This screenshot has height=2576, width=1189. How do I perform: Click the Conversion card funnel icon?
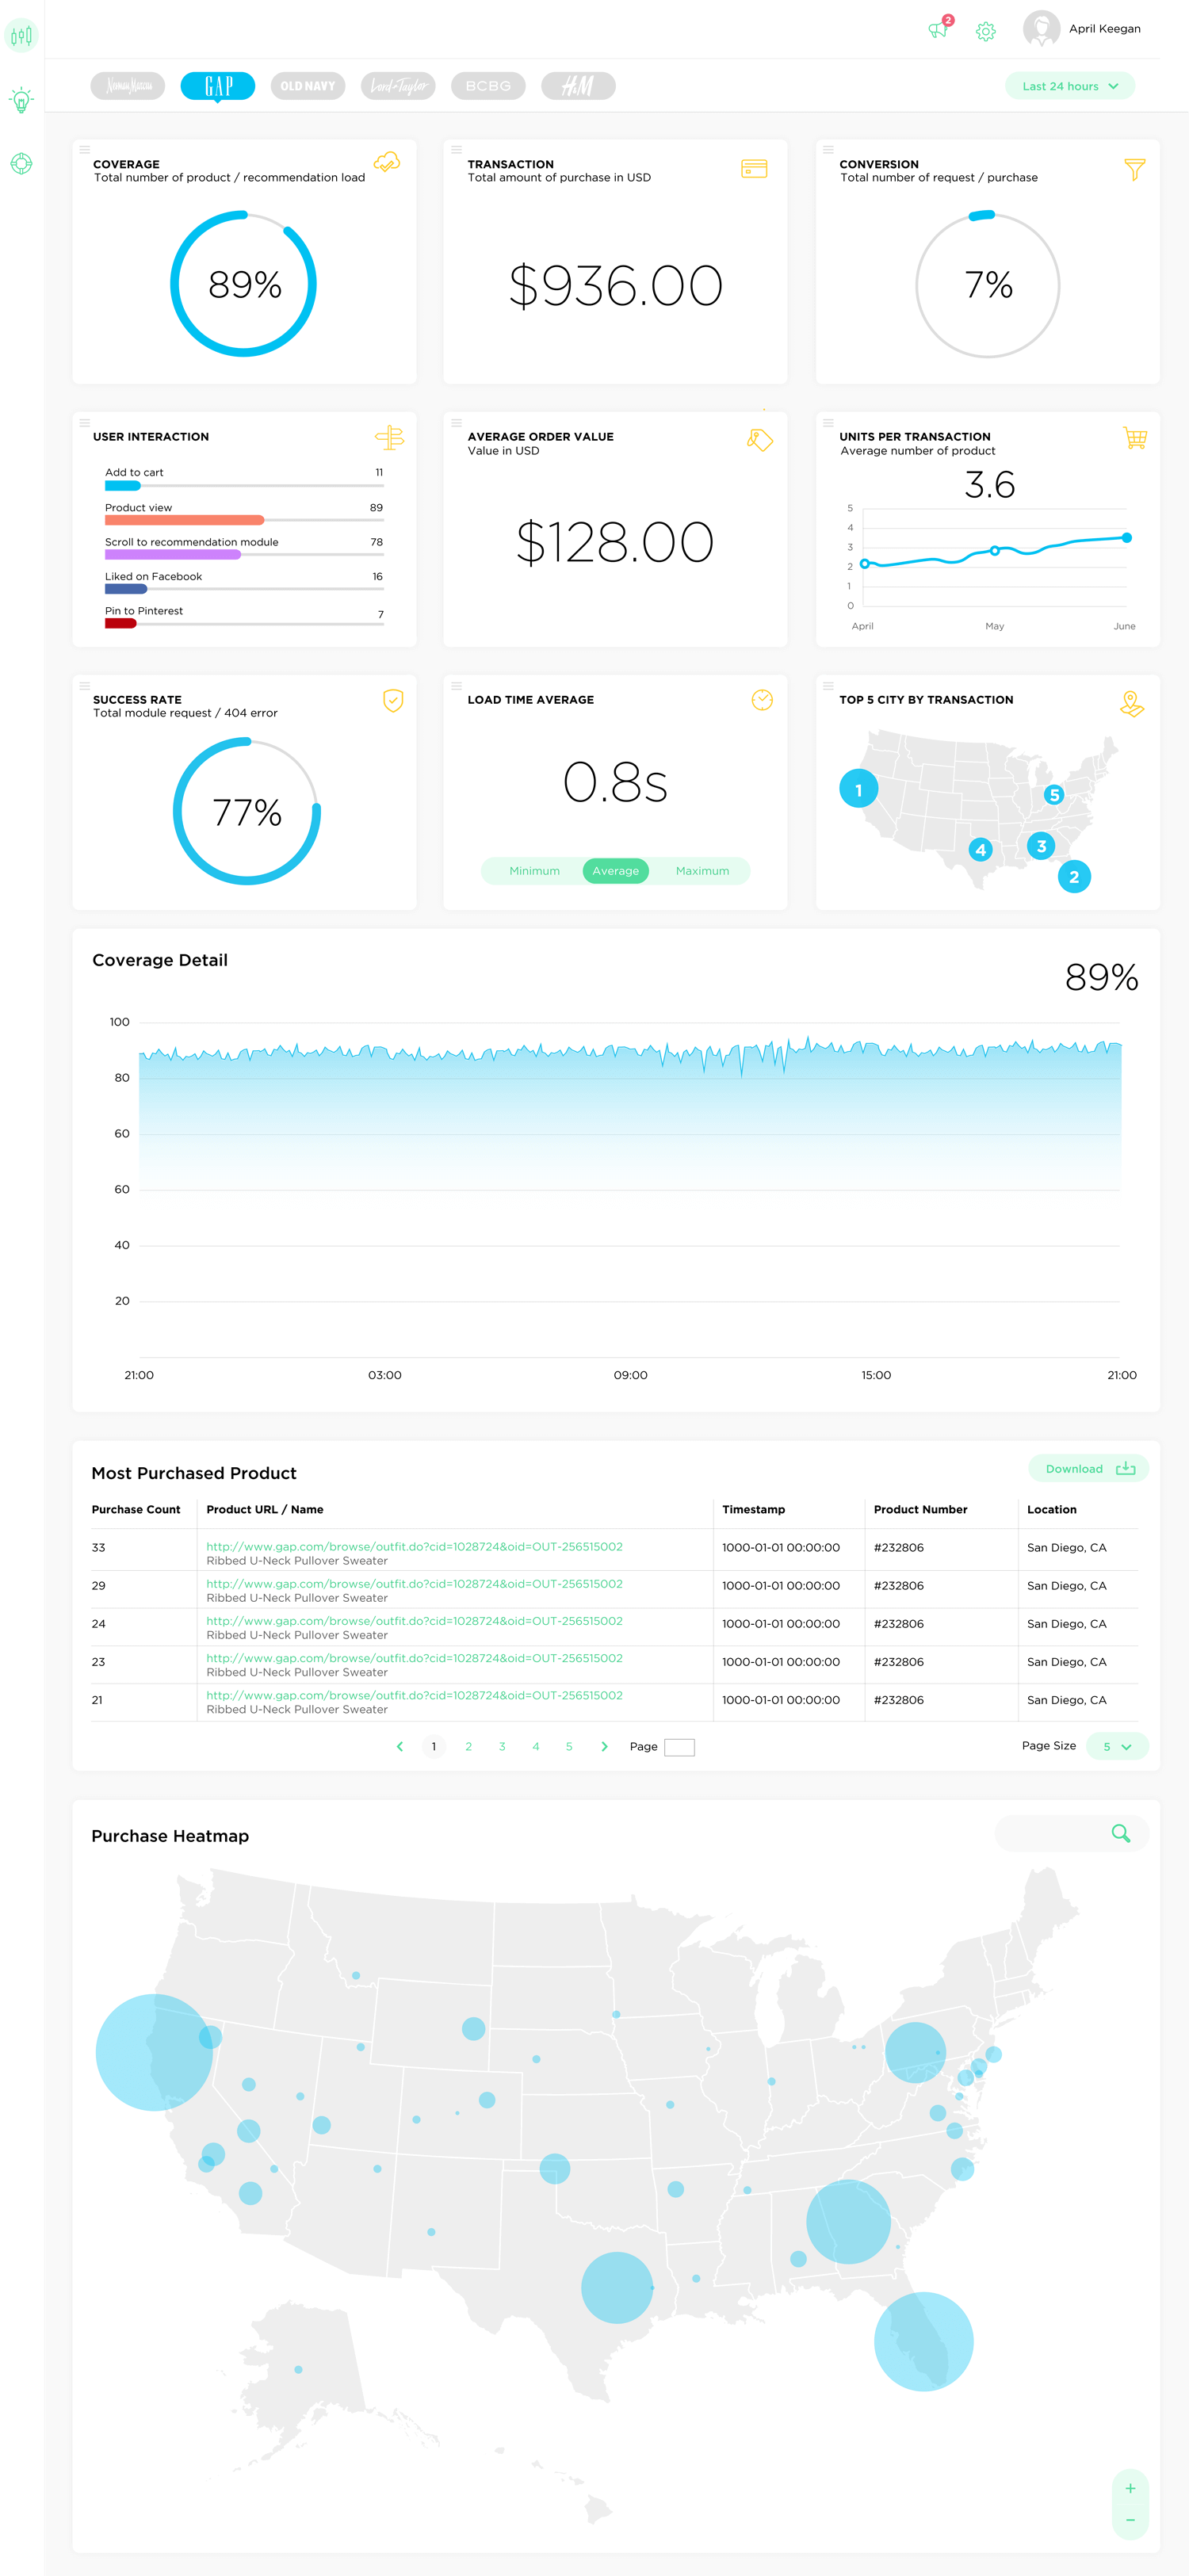pos(1134,169)
